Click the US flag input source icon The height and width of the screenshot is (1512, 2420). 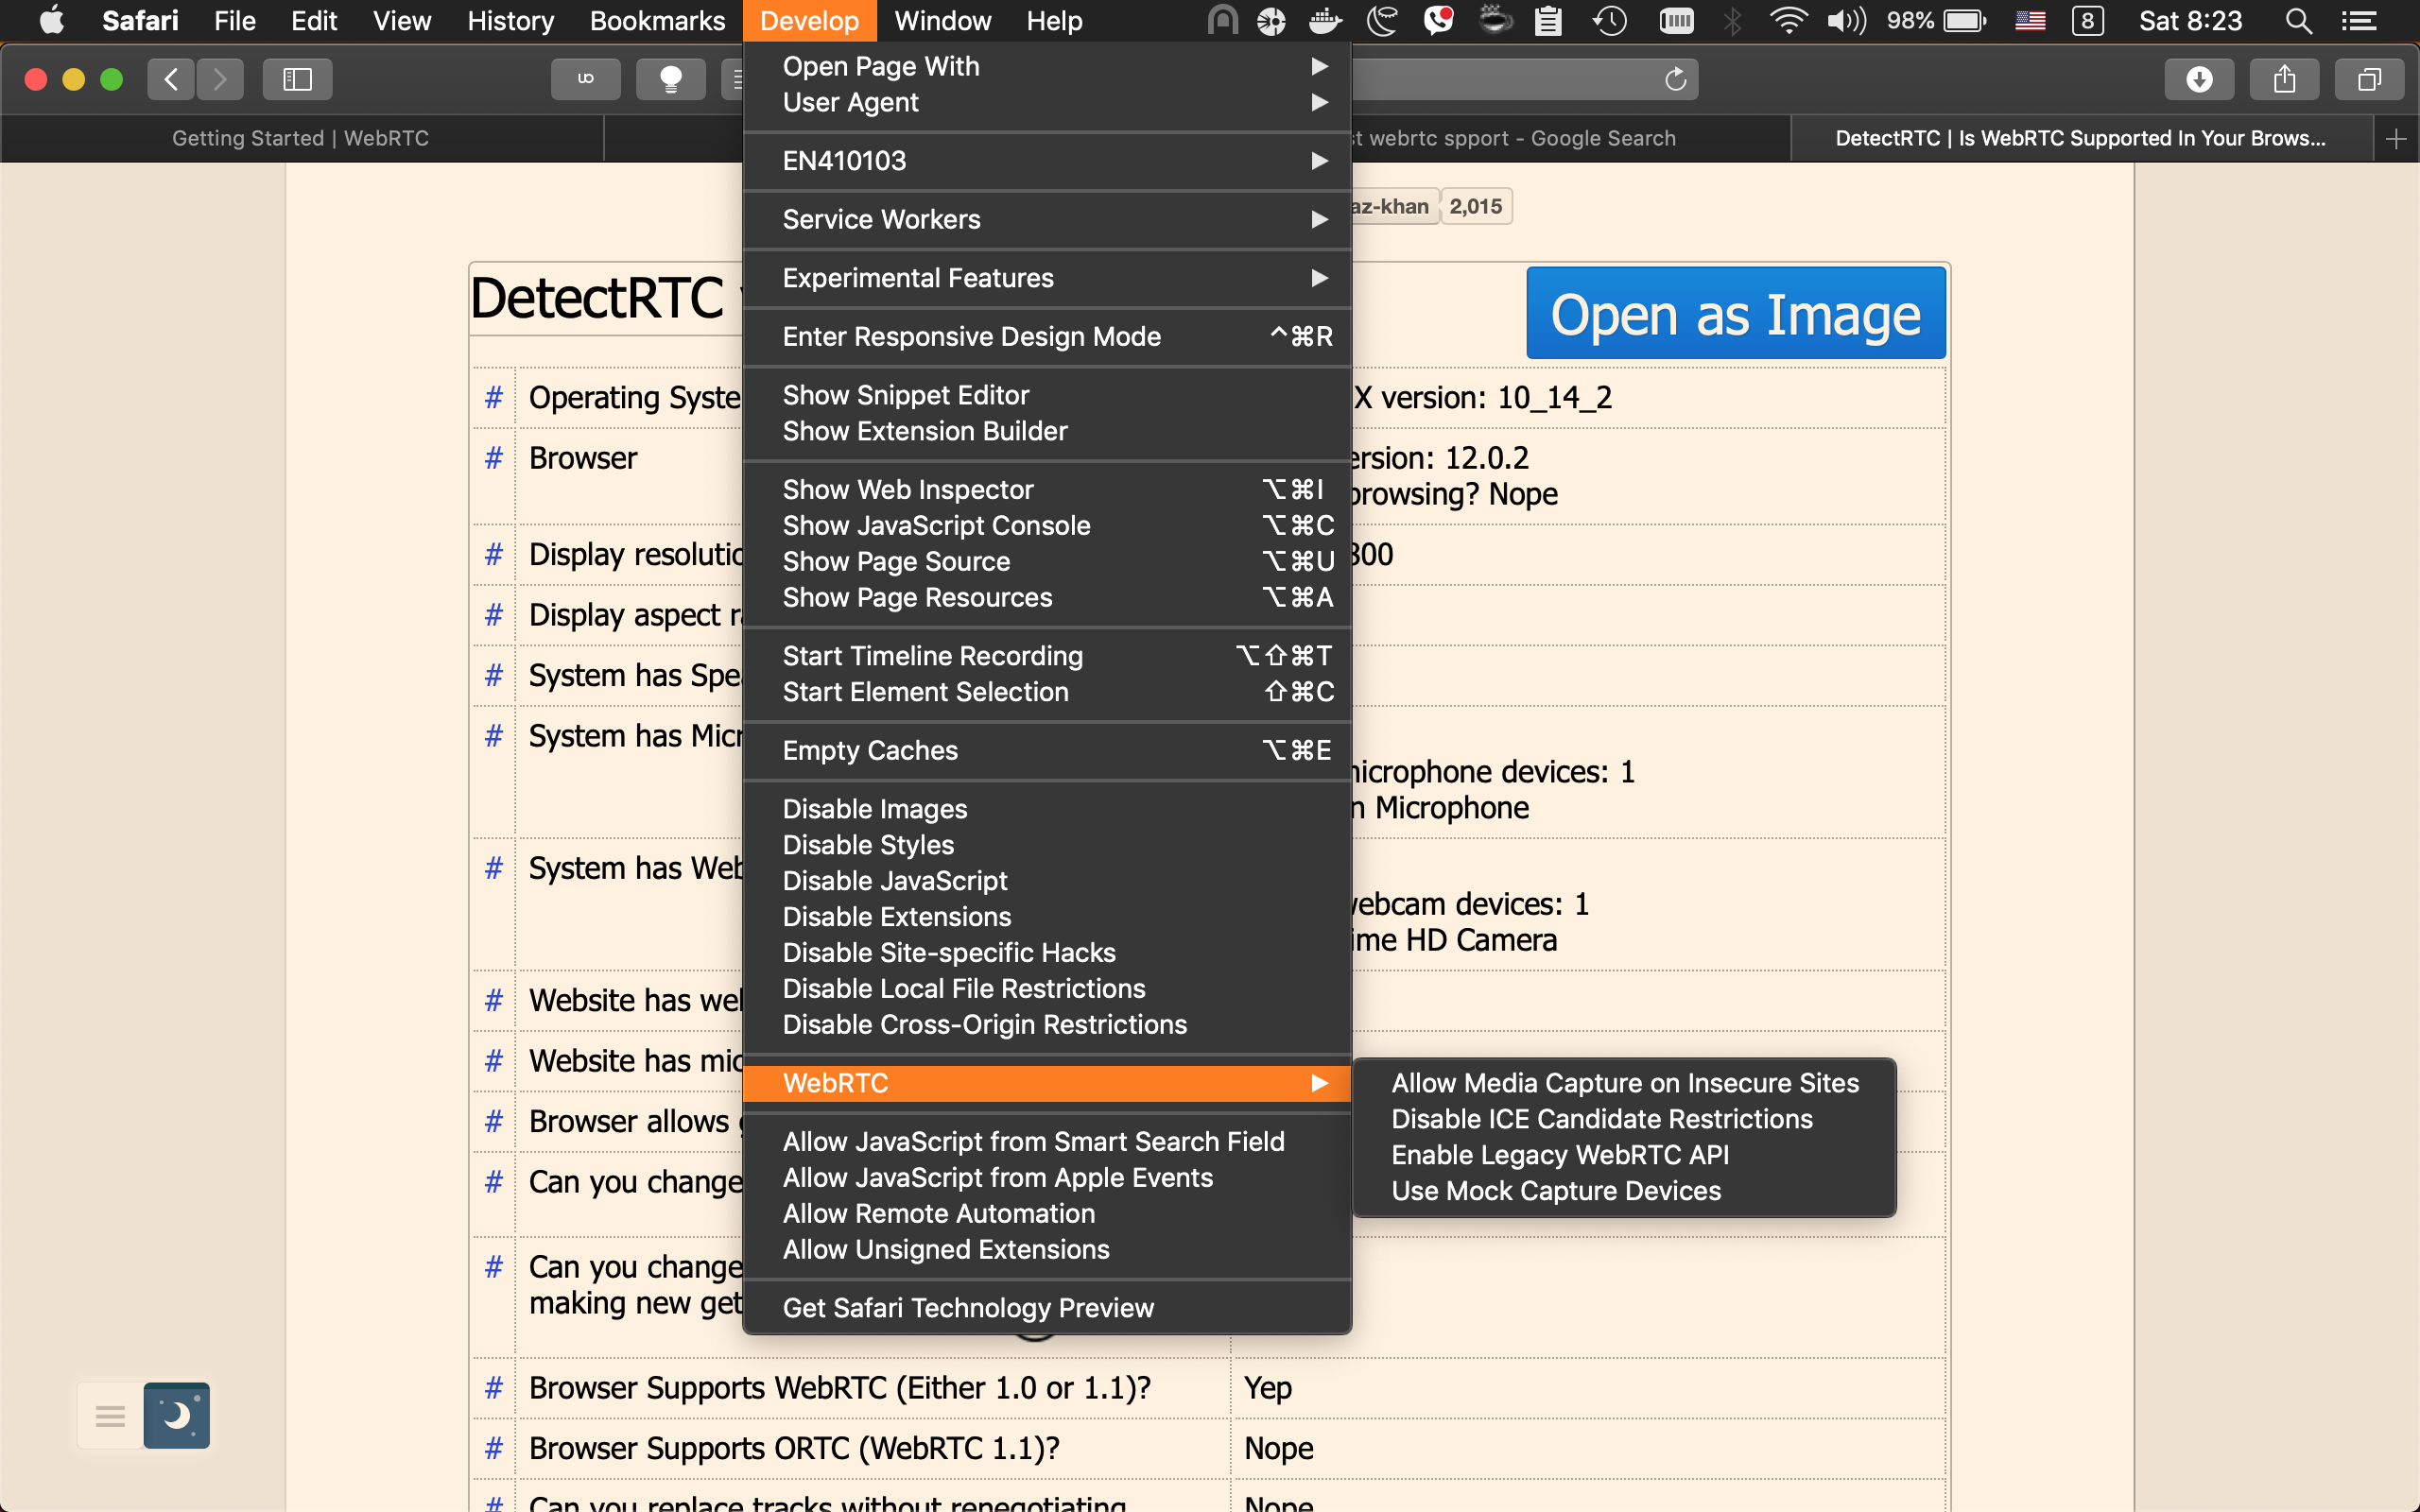point(2030,20)
